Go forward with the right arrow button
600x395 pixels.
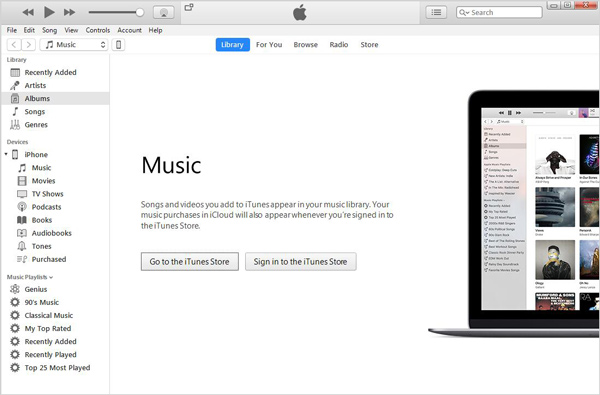(x=29, y=45)
